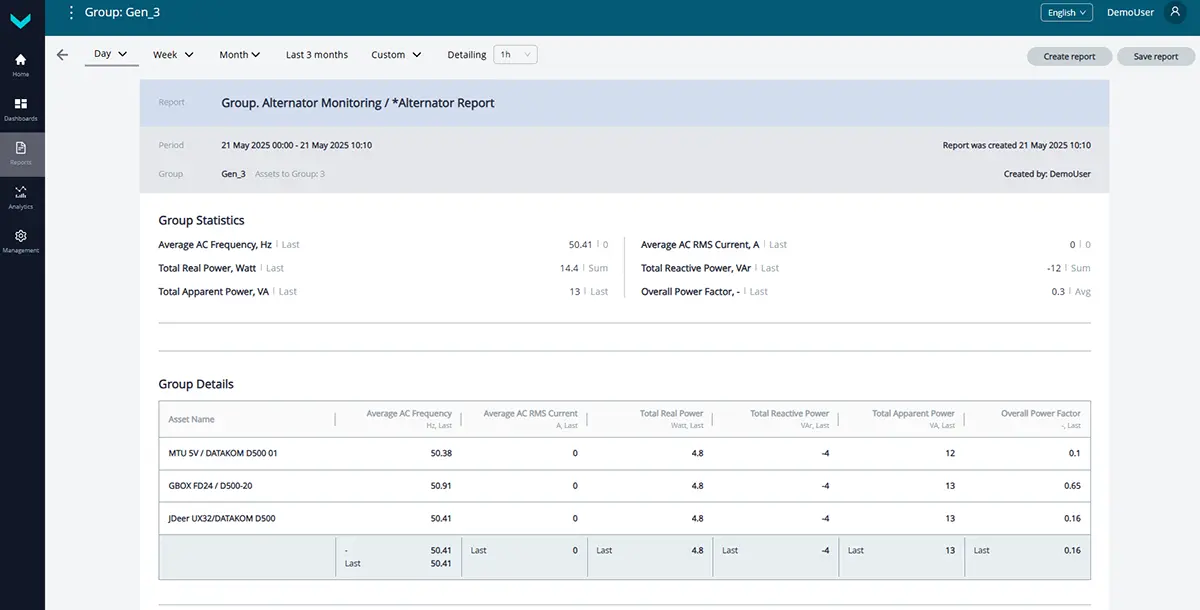
Task: Open Management settings gear
Action: coord(21,240)
